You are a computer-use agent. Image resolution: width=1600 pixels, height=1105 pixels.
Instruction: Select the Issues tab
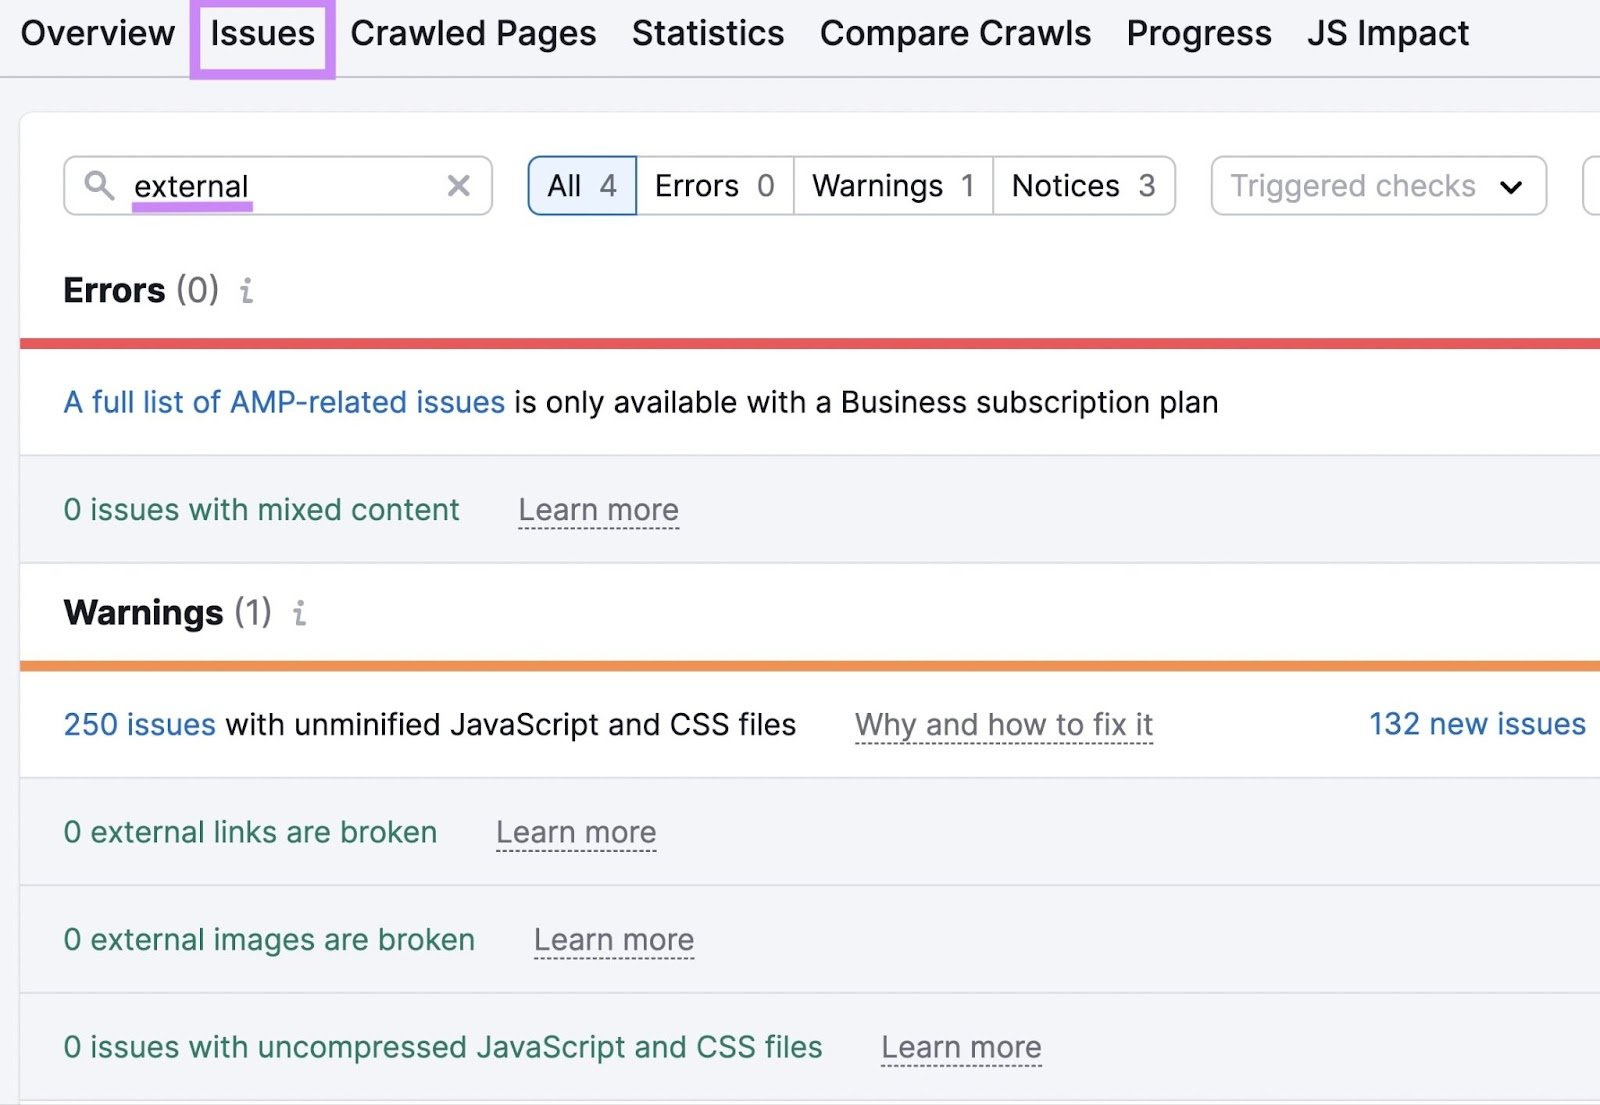coord(261,33)
